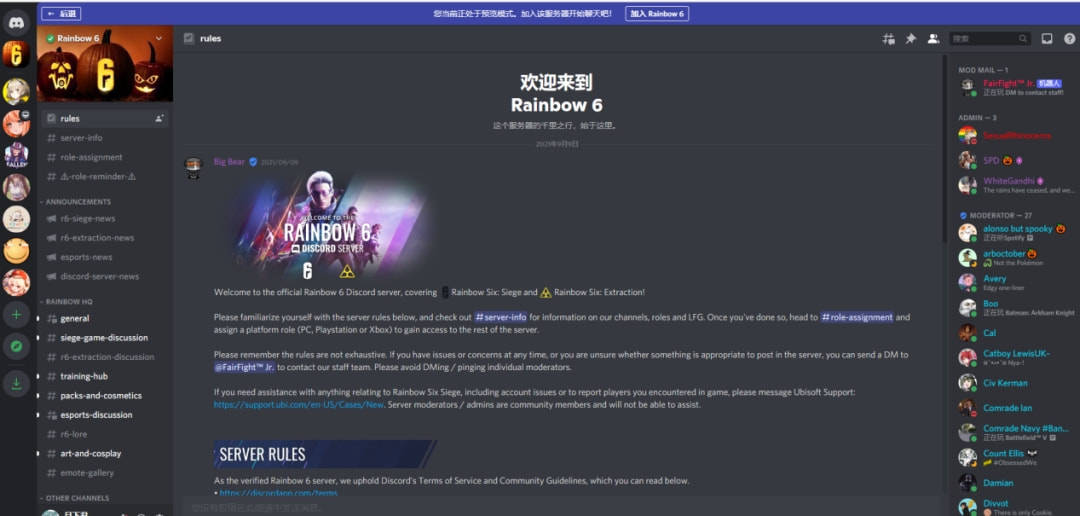
Task: Open the brown-haired girl server icon
Action: 16,187
